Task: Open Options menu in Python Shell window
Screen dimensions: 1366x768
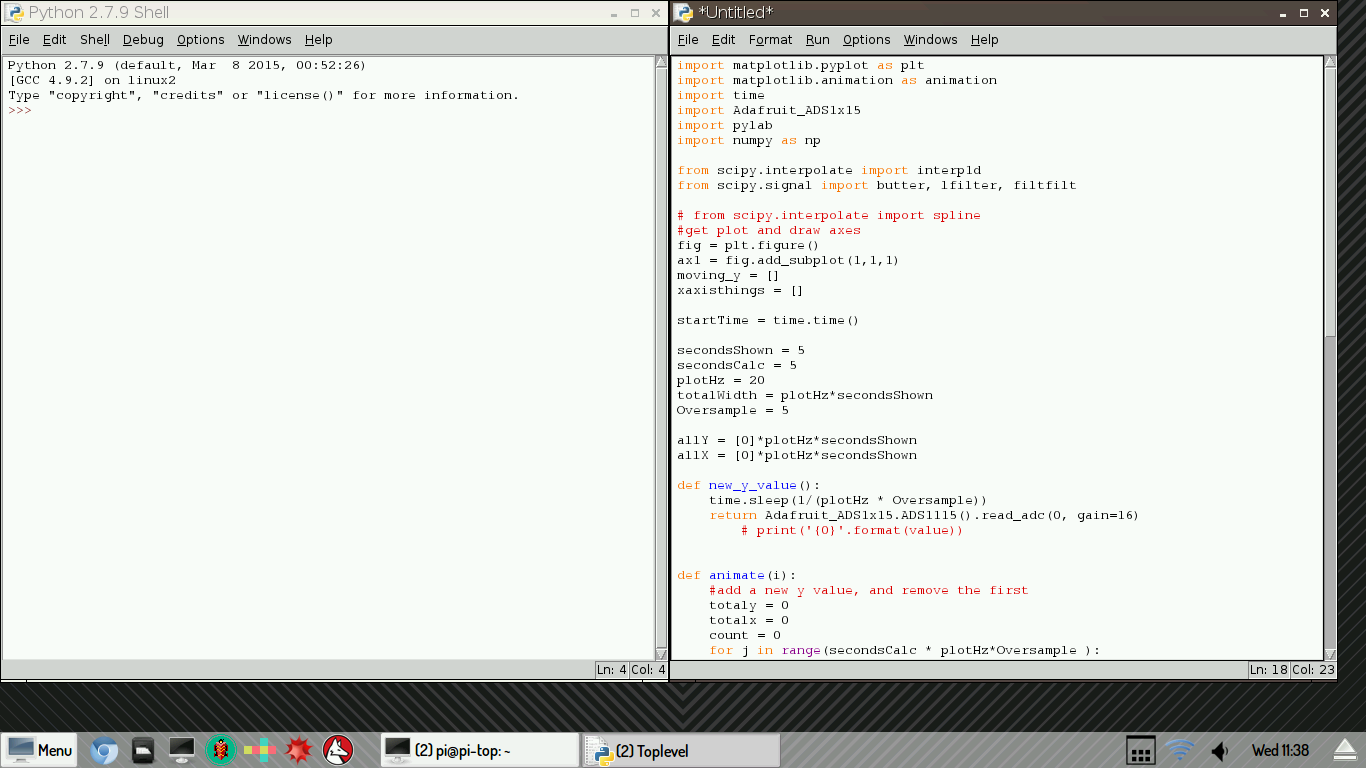Action: coord(201,40)
